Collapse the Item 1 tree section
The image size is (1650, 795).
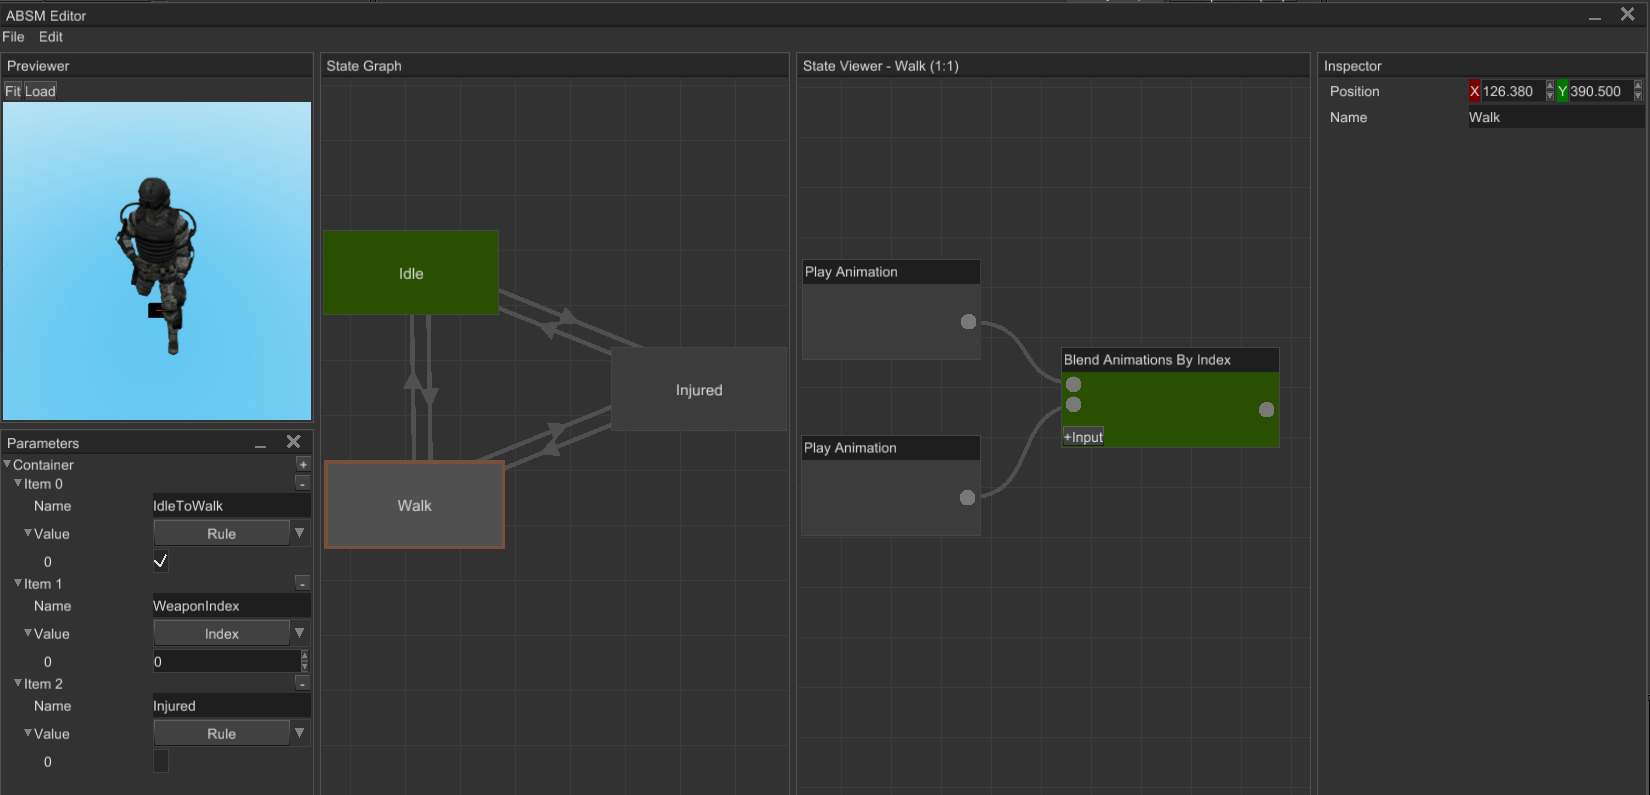pos(18,583)
